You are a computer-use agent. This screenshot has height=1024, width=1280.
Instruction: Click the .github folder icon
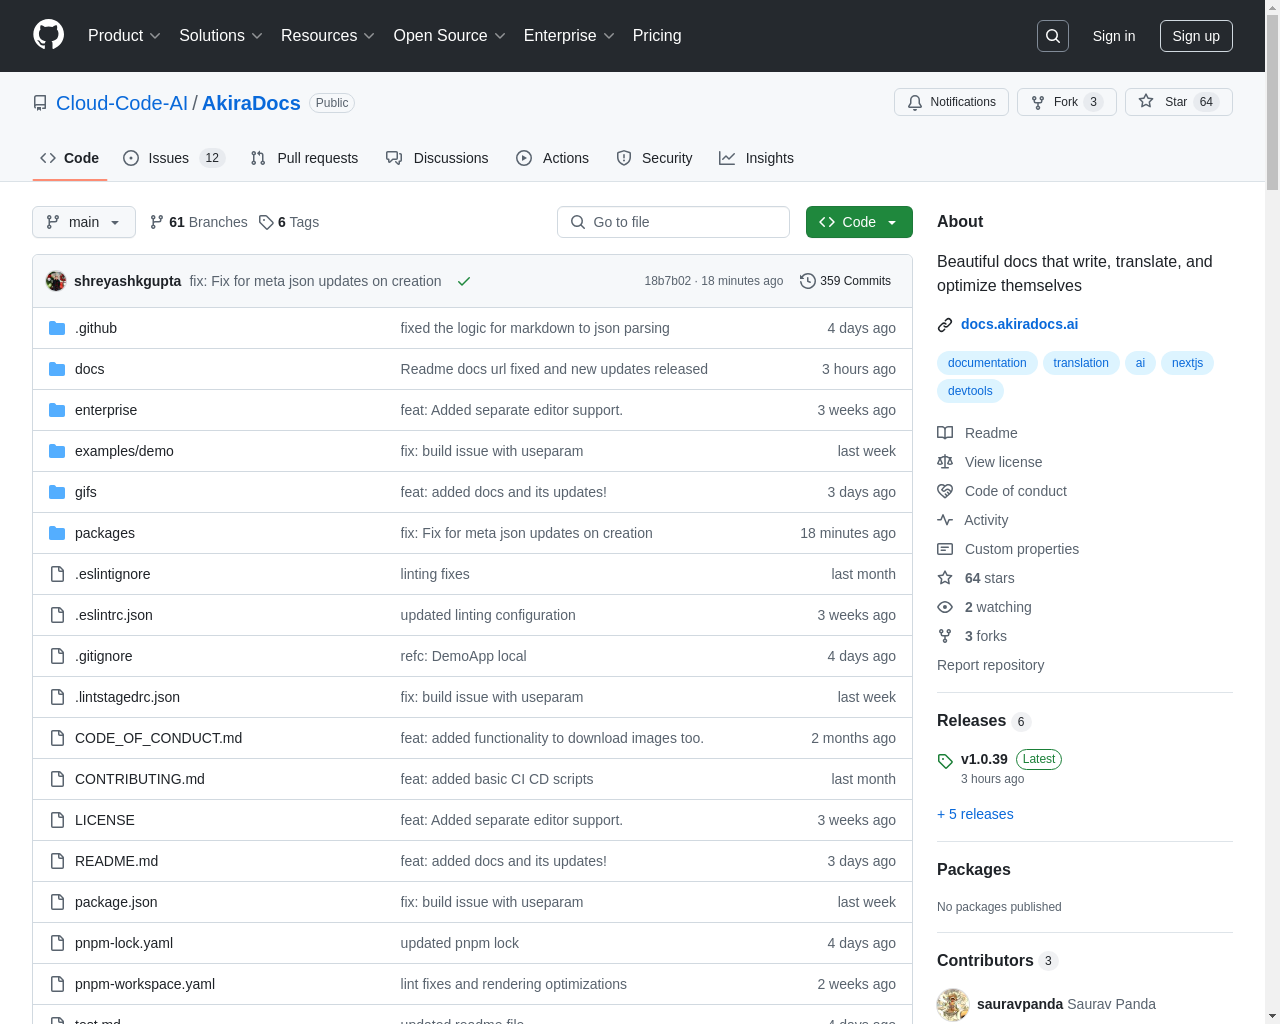coord(57,328)
